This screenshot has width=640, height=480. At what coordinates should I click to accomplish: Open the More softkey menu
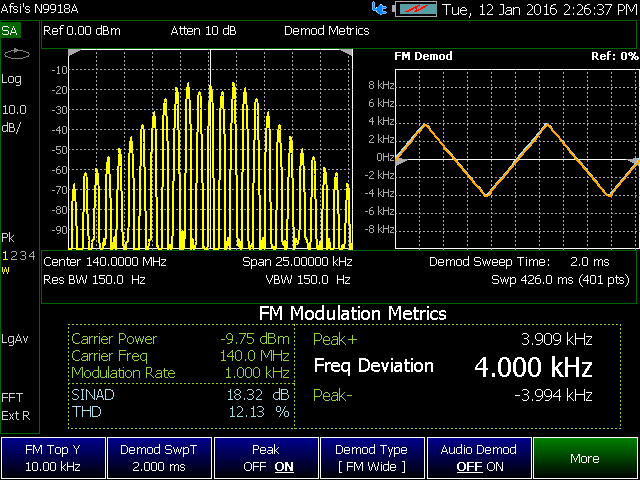[x=586, y=458]
